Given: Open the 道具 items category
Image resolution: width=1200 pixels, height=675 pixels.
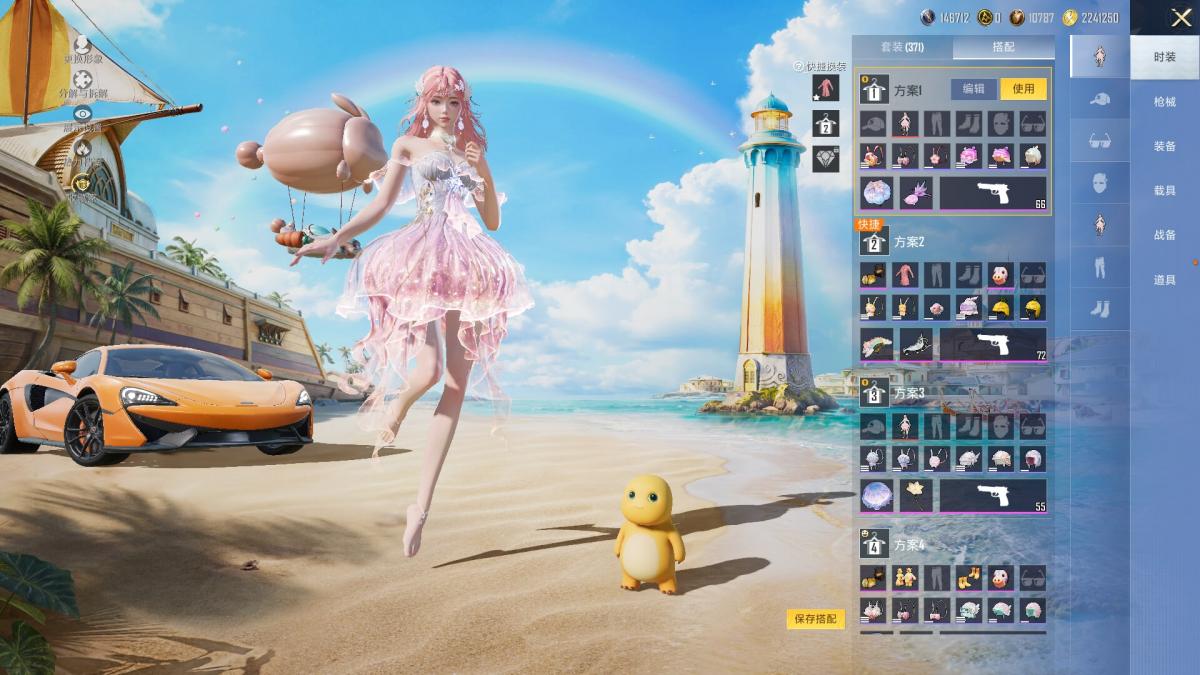Looking at the screenshot, I should (1165, 280).
